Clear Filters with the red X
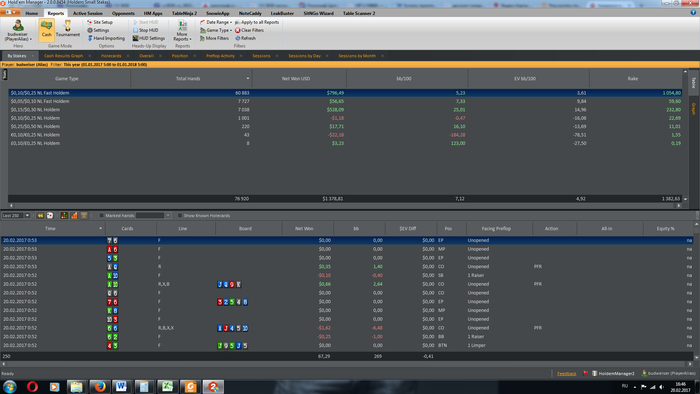This screenshot has height=394, width=700. pyautogui.click(x=249, y=30)
